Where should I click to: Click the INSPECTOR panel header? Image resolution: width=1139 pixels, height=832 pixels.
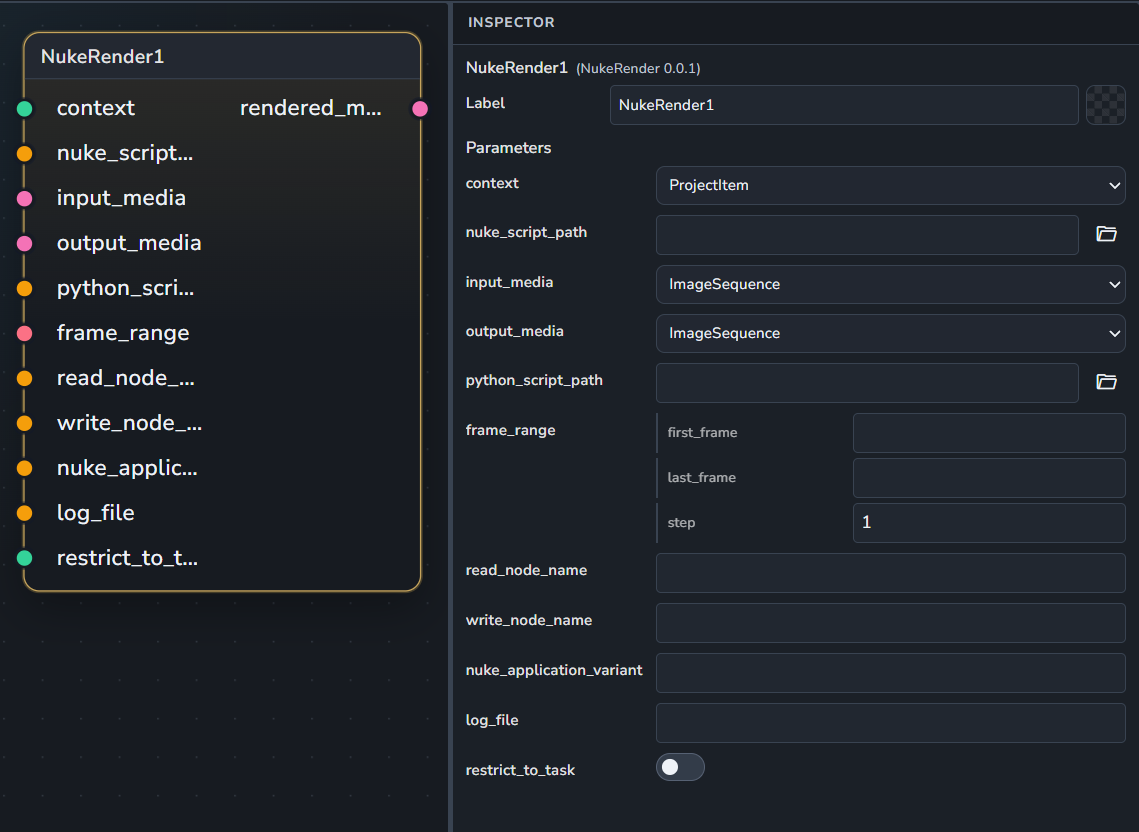point(511,23)
